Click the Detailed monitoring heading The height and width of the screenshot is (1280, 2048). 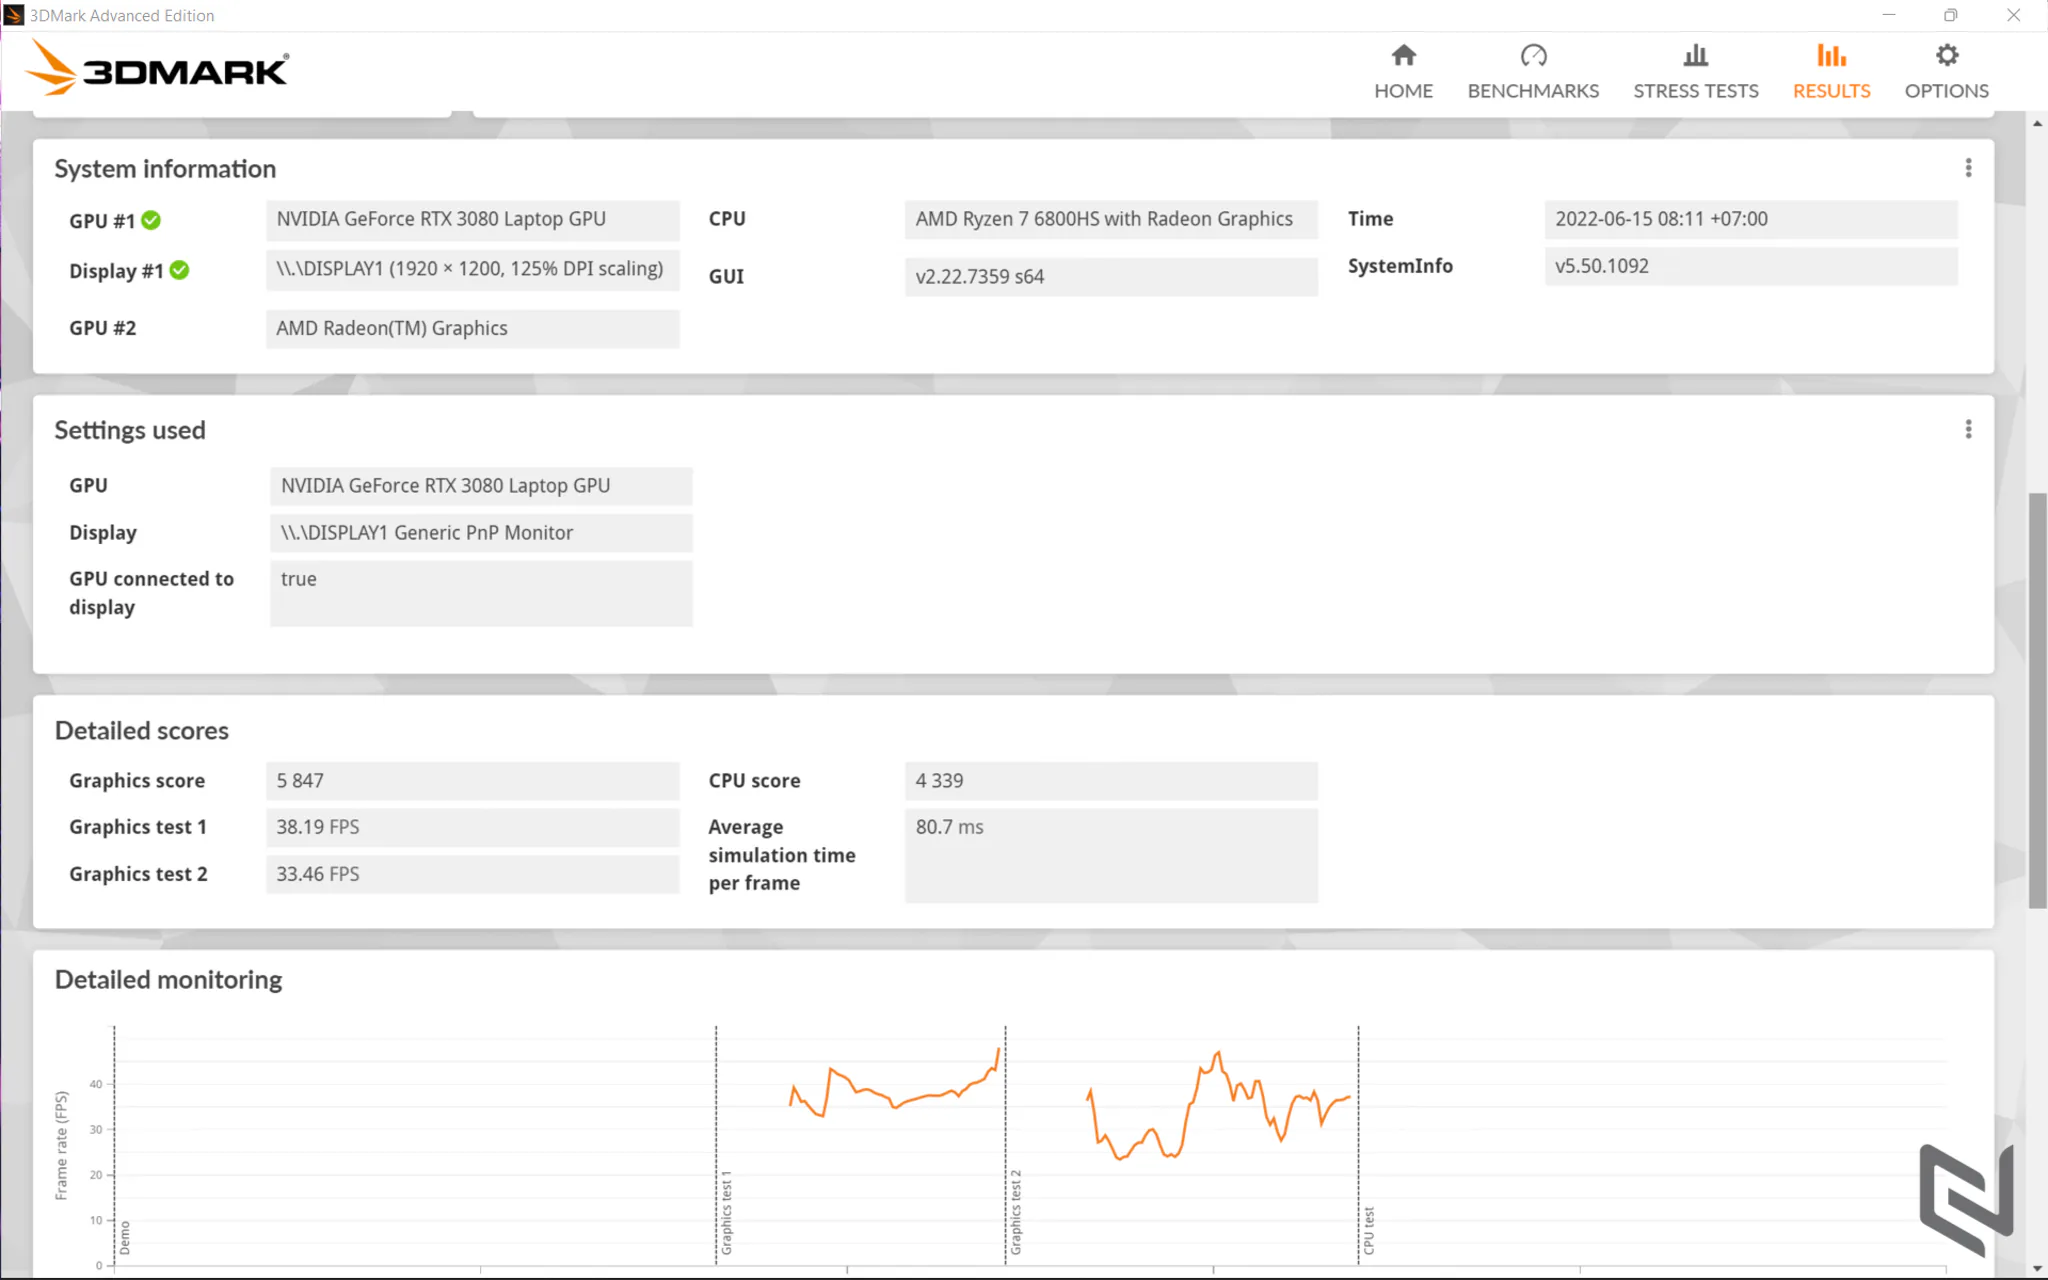(168, 980)
